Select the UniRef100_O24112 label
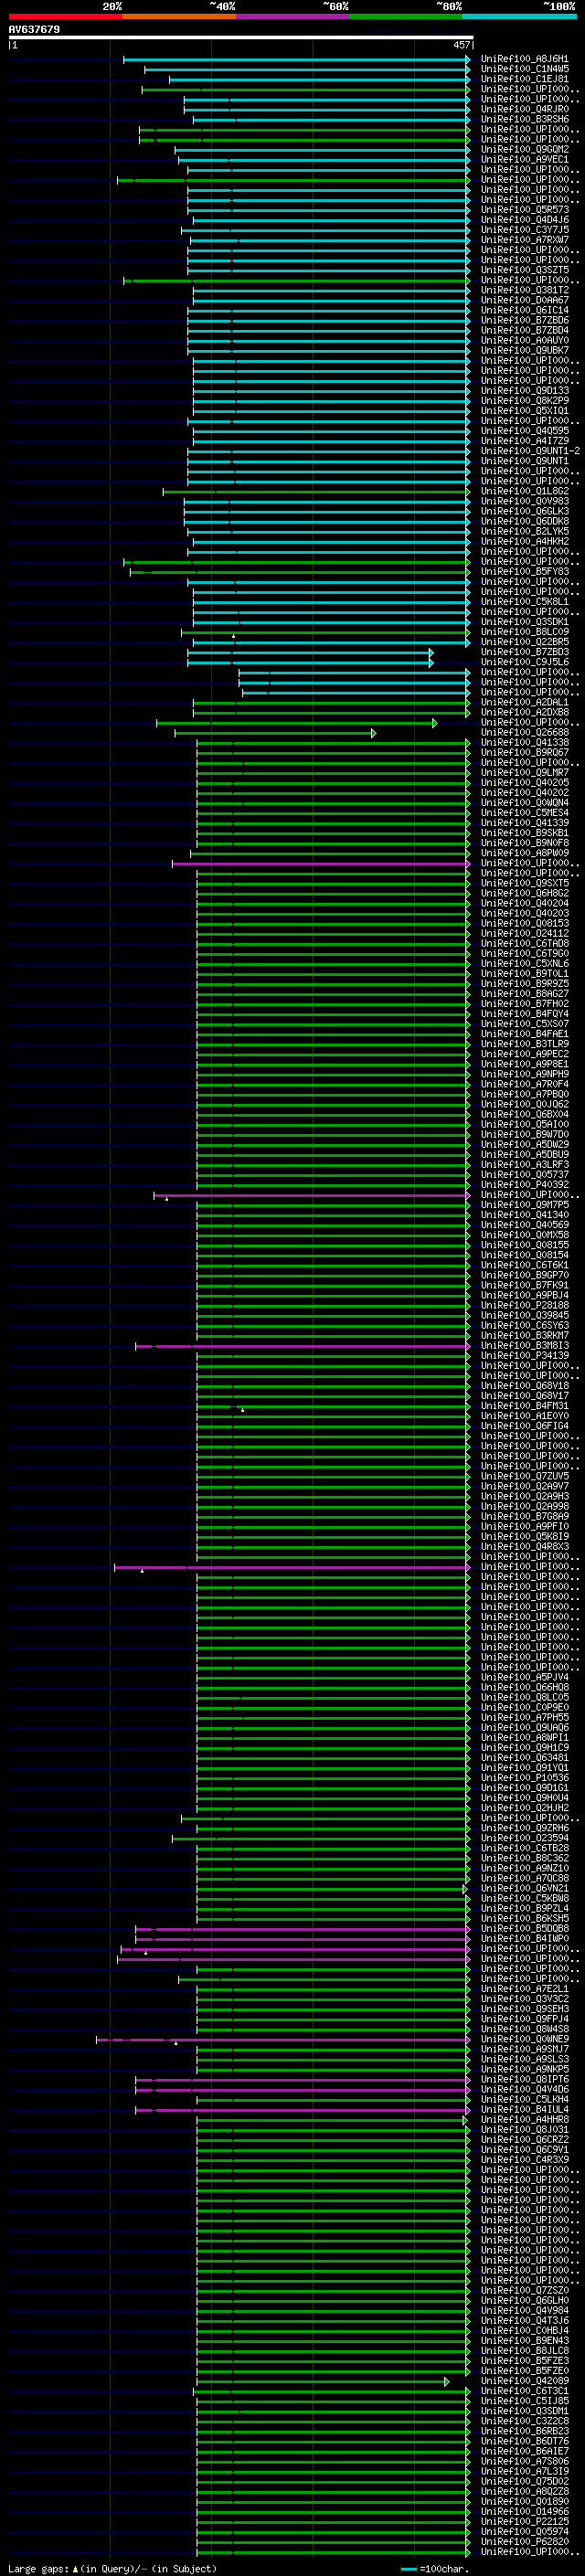The height and width of the screenshot is (2576, 585). click(524, 933)
